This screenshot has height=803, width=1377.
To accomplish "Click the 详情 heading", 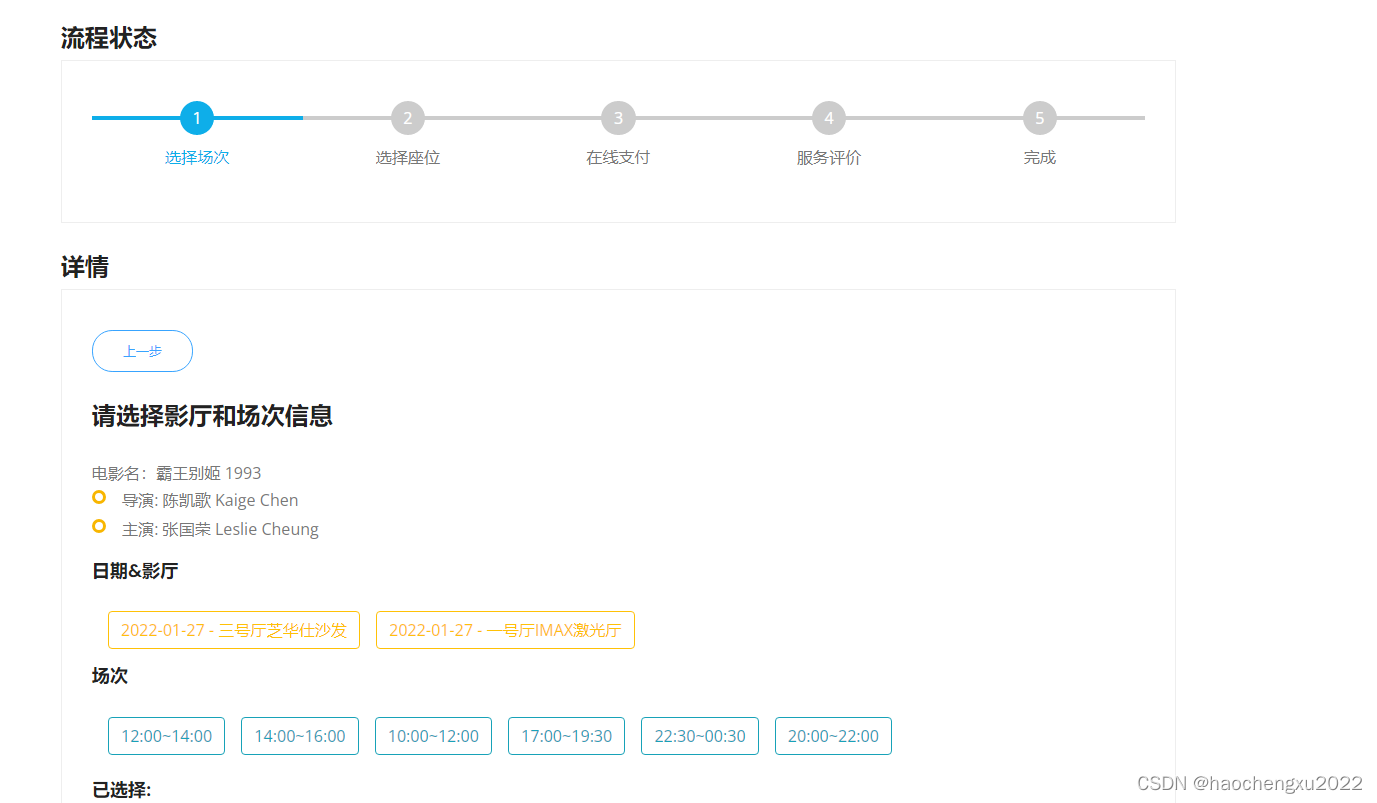I will [x=85, y=267].
